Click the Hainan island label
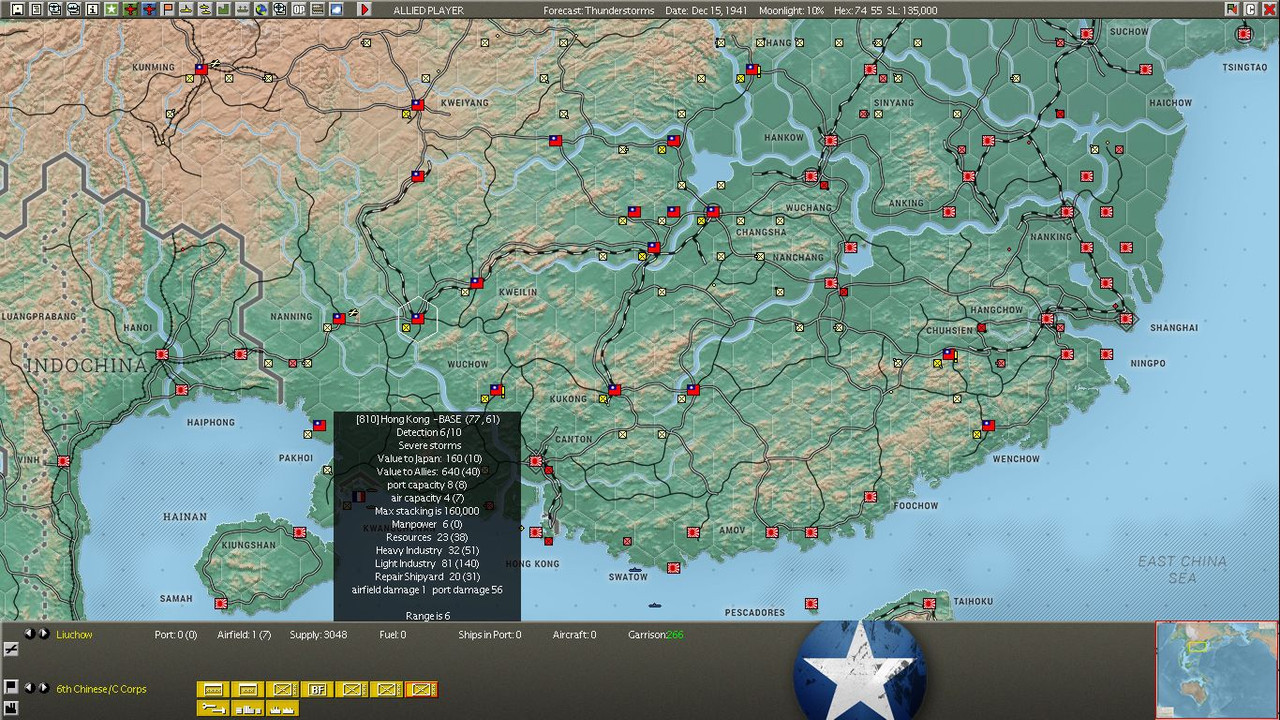1280x720 pixels. (185, 517)
